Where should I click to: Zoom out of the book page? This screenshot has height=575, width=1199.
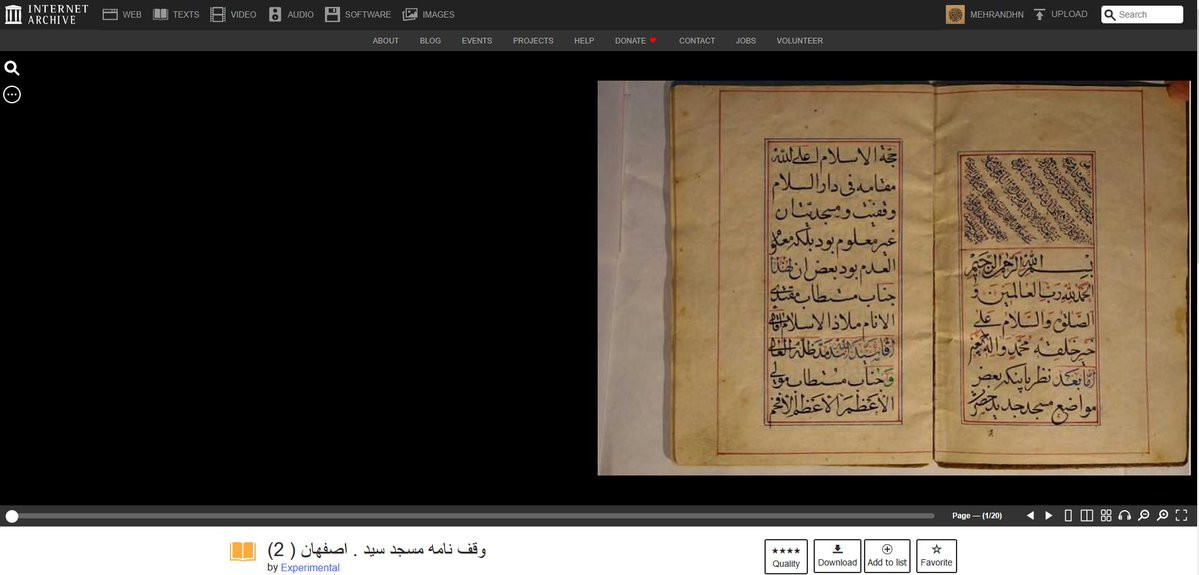tap(1144, 516)
